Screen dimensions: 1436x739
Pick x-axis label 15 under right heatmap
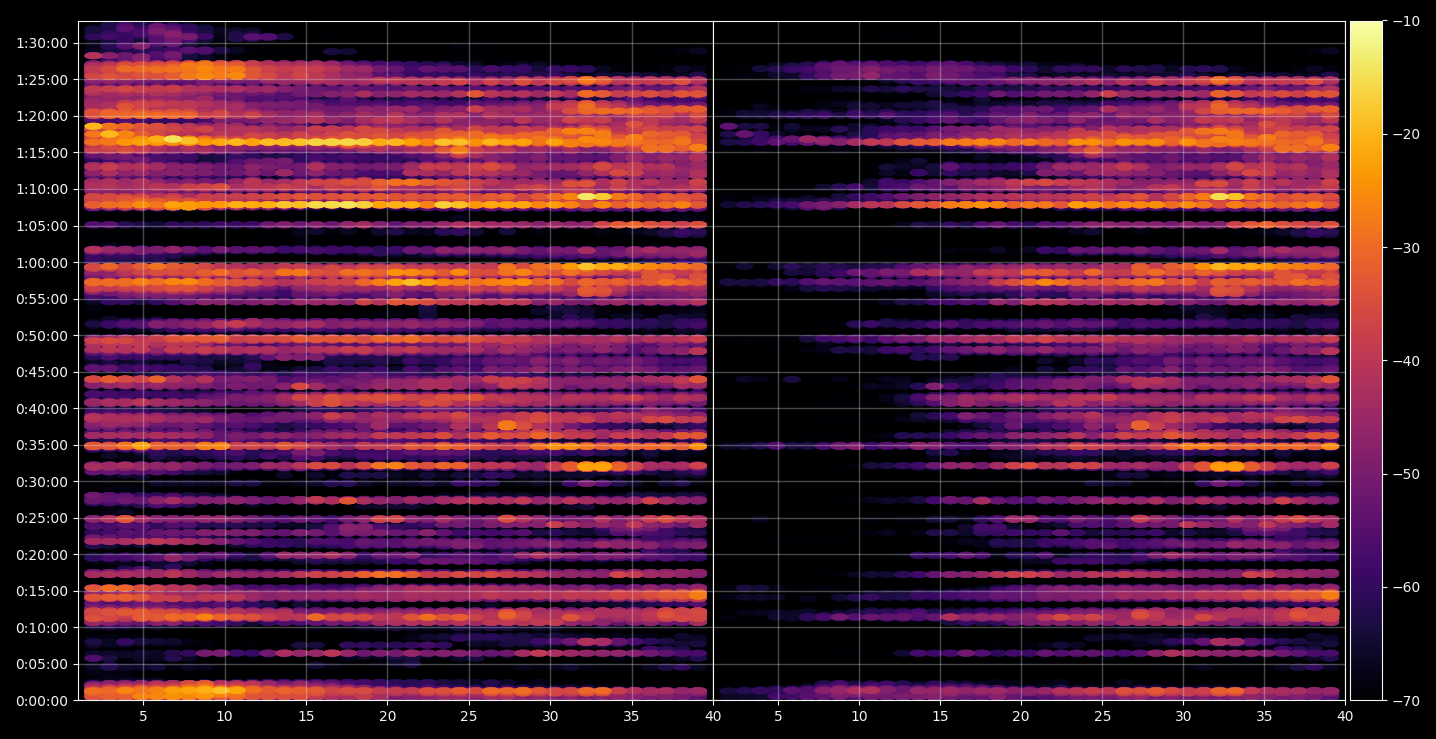(x=940, y=717)
